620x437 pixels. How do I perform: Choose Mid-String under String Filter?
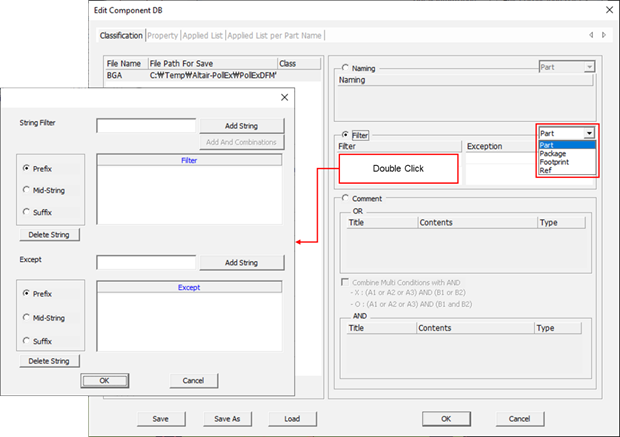pos(26,188)
